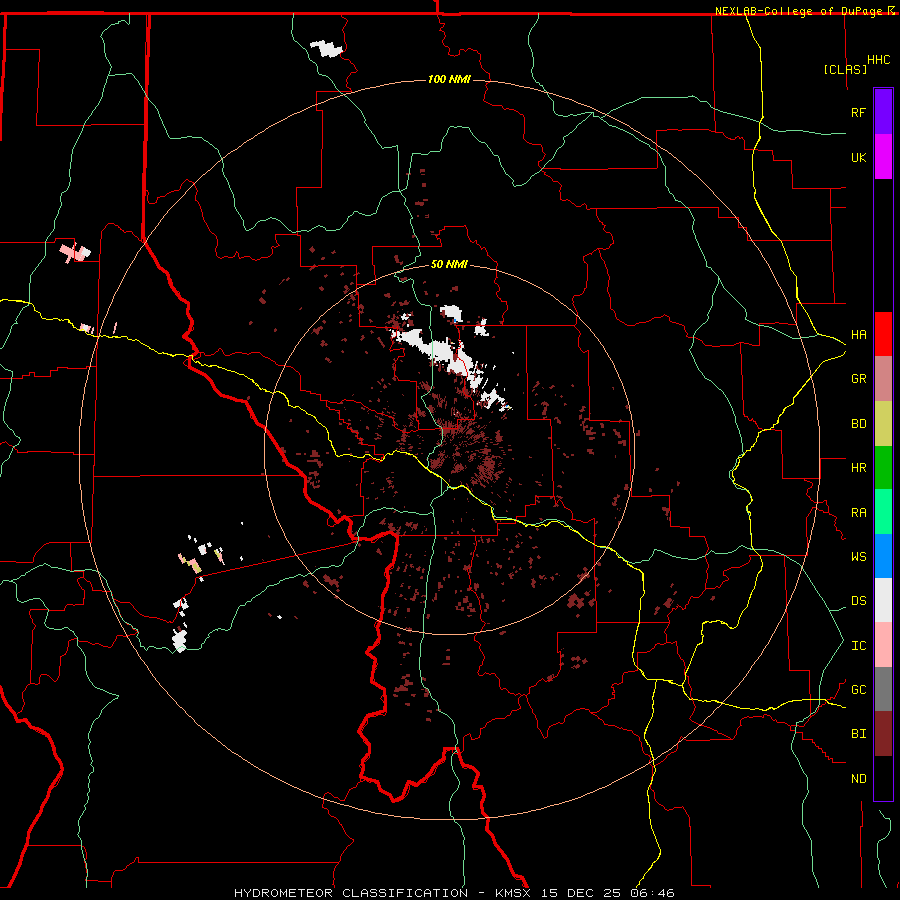Screen dimensions: 900x900
Task: Click the RF purple legend swatch
Action: pyautogui.click(x=883, y=112)
